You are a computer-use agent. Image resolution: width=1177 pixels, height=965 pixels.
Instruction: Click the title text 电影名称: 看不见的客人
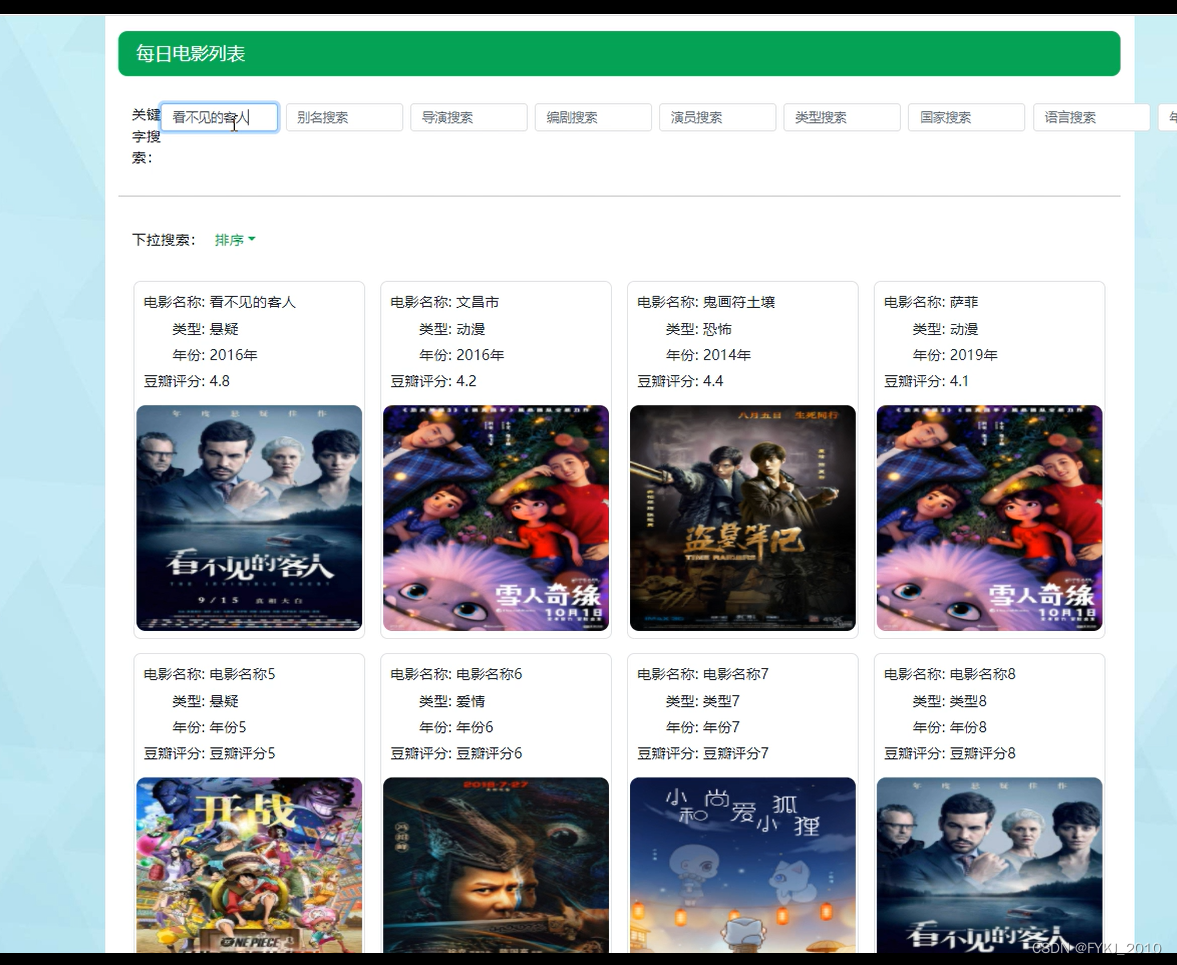(220, 302)
